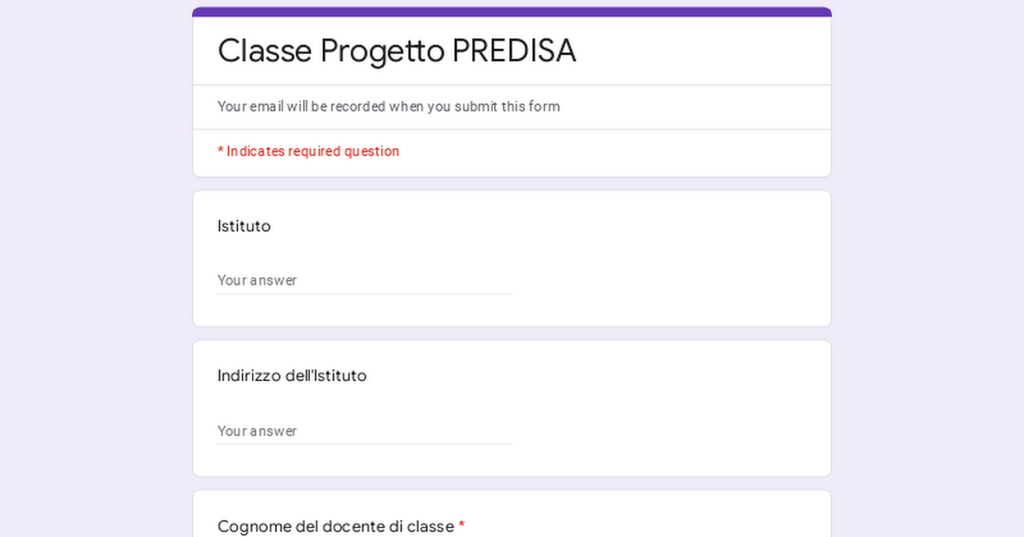Click the Istituto answer field
This screenshot has height=537, width=1024.
[x=364, y=280]
